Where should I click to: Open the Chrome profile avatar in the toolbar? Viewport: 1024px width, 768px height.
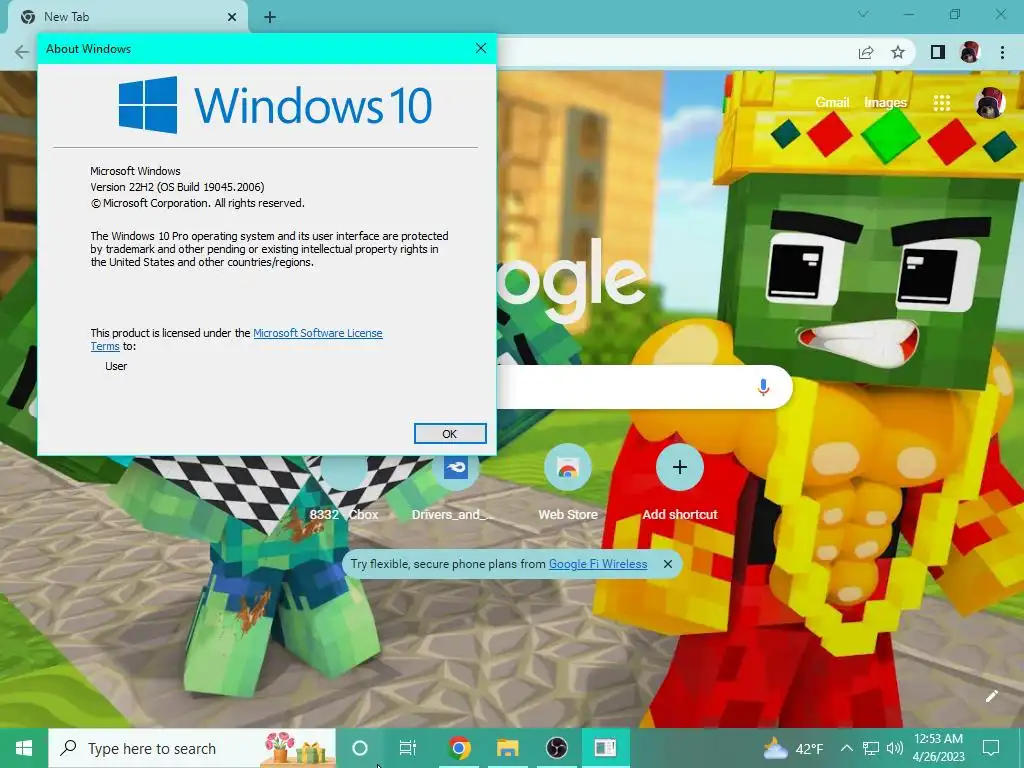970,52
